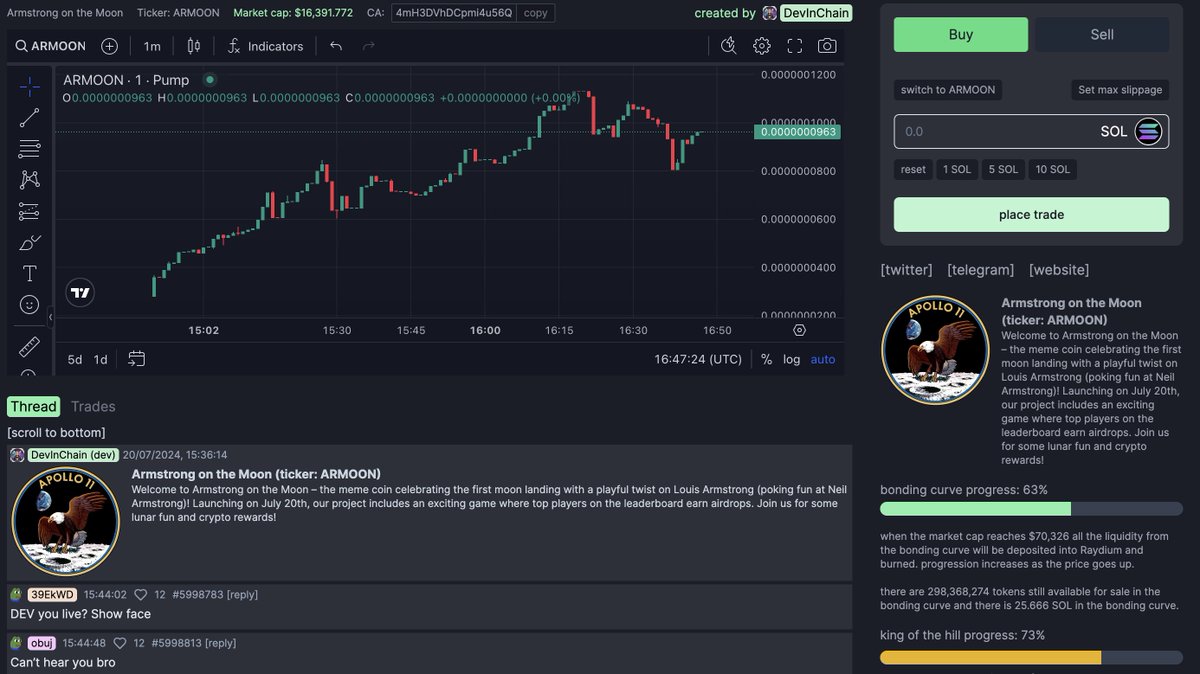The width and height of the screenshot is (1200, 674).
Task: Click the current price label 0.0000000963
Action: click(x=797, y=132)
